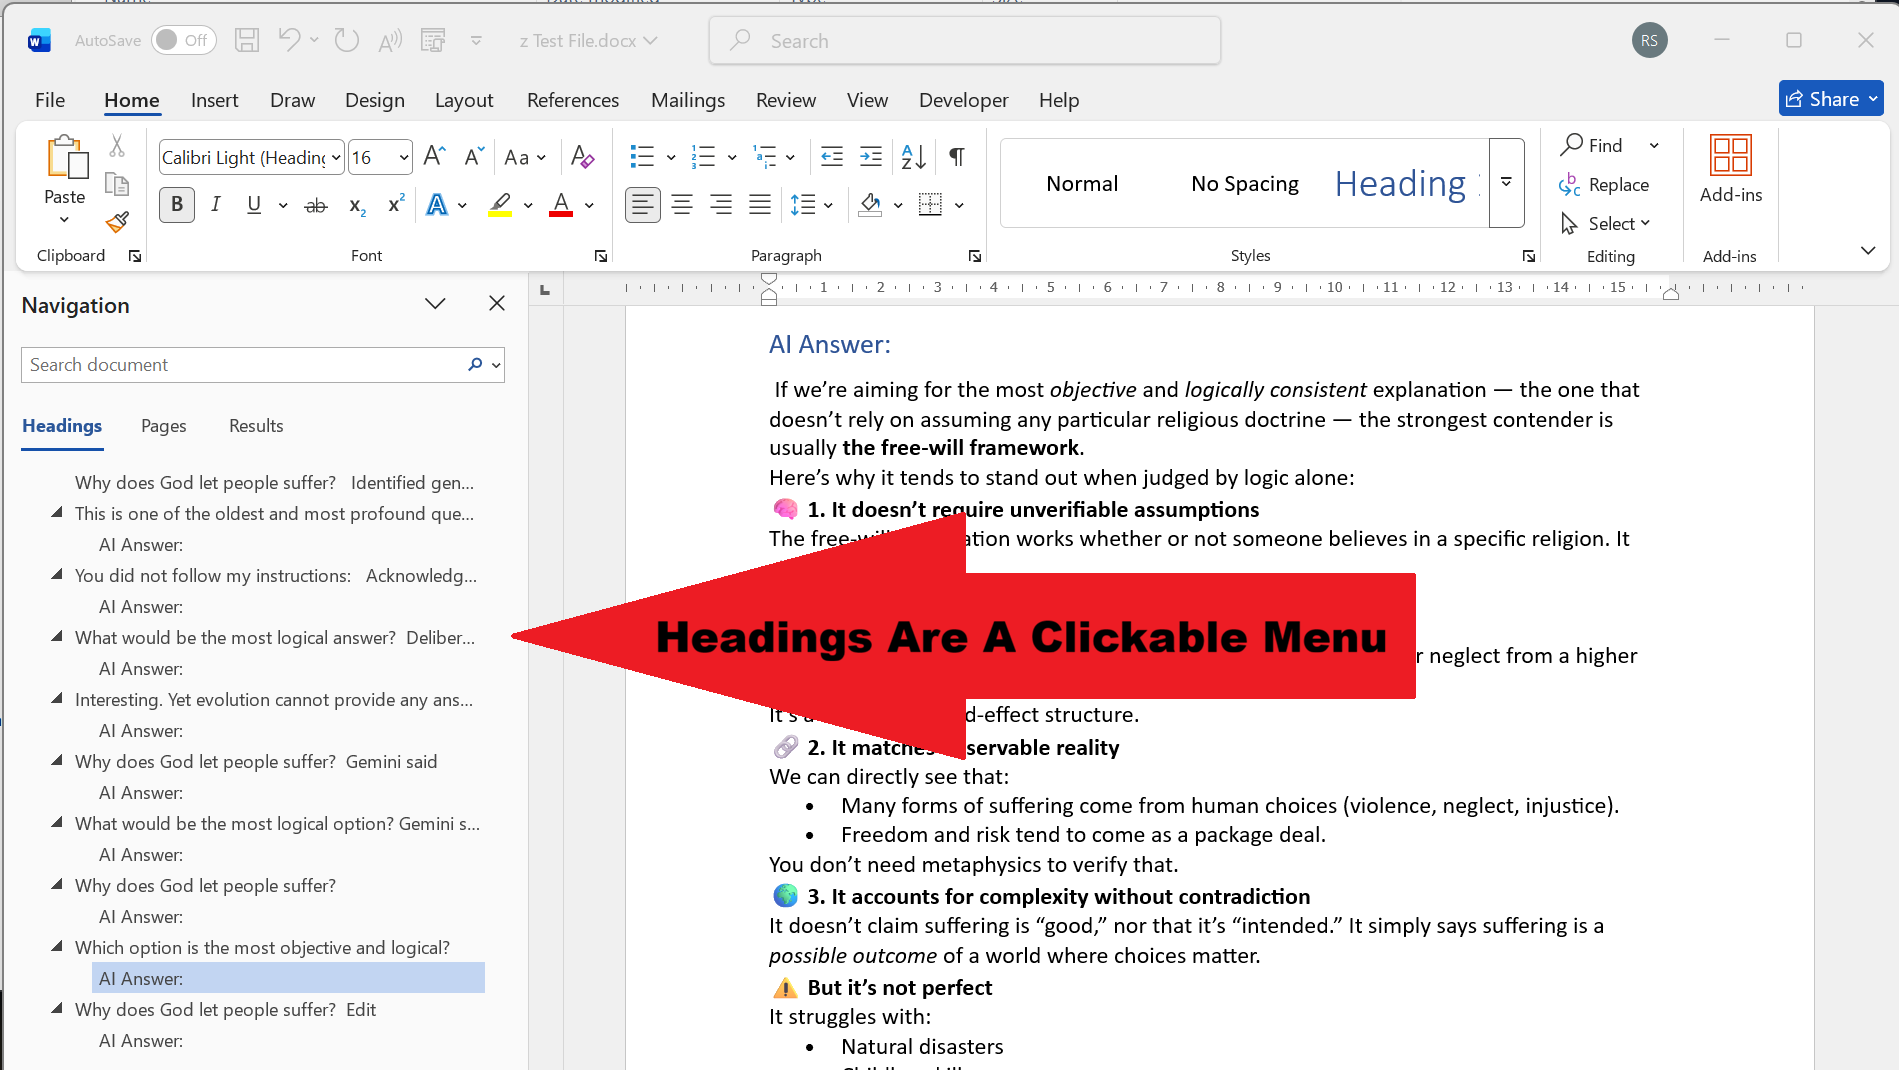
Task: Toggle italic formatting
Action: tap(215, 205)
